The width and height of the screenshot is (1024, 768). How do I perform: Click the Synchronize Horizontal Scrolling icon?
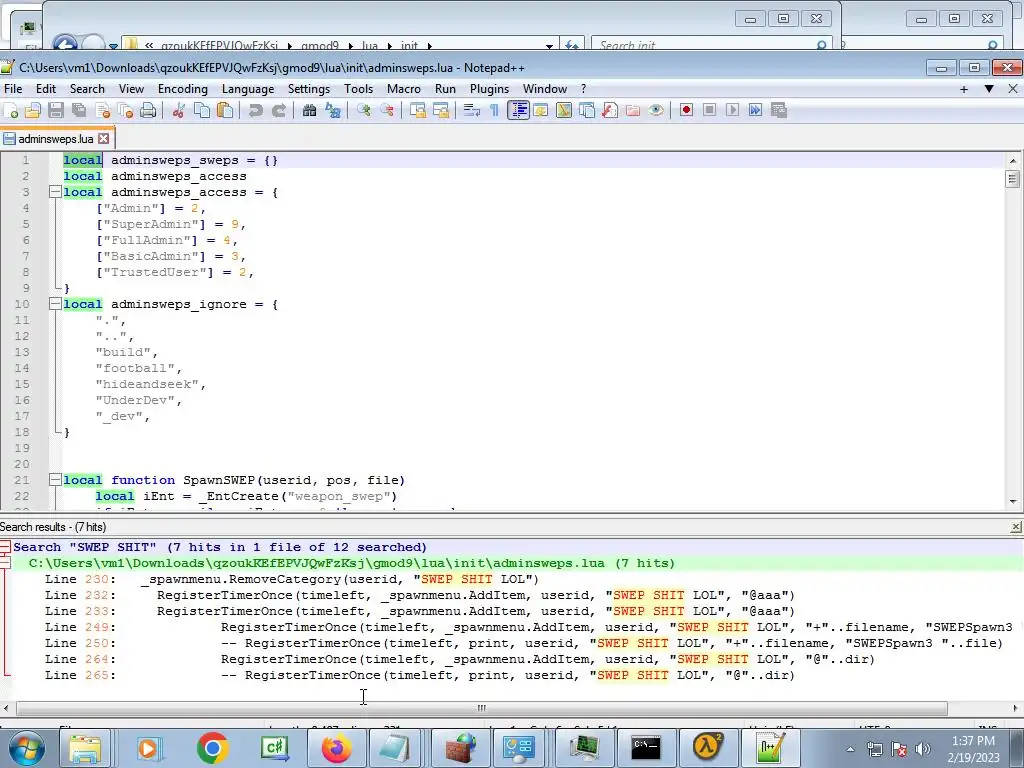coord(441,110)
